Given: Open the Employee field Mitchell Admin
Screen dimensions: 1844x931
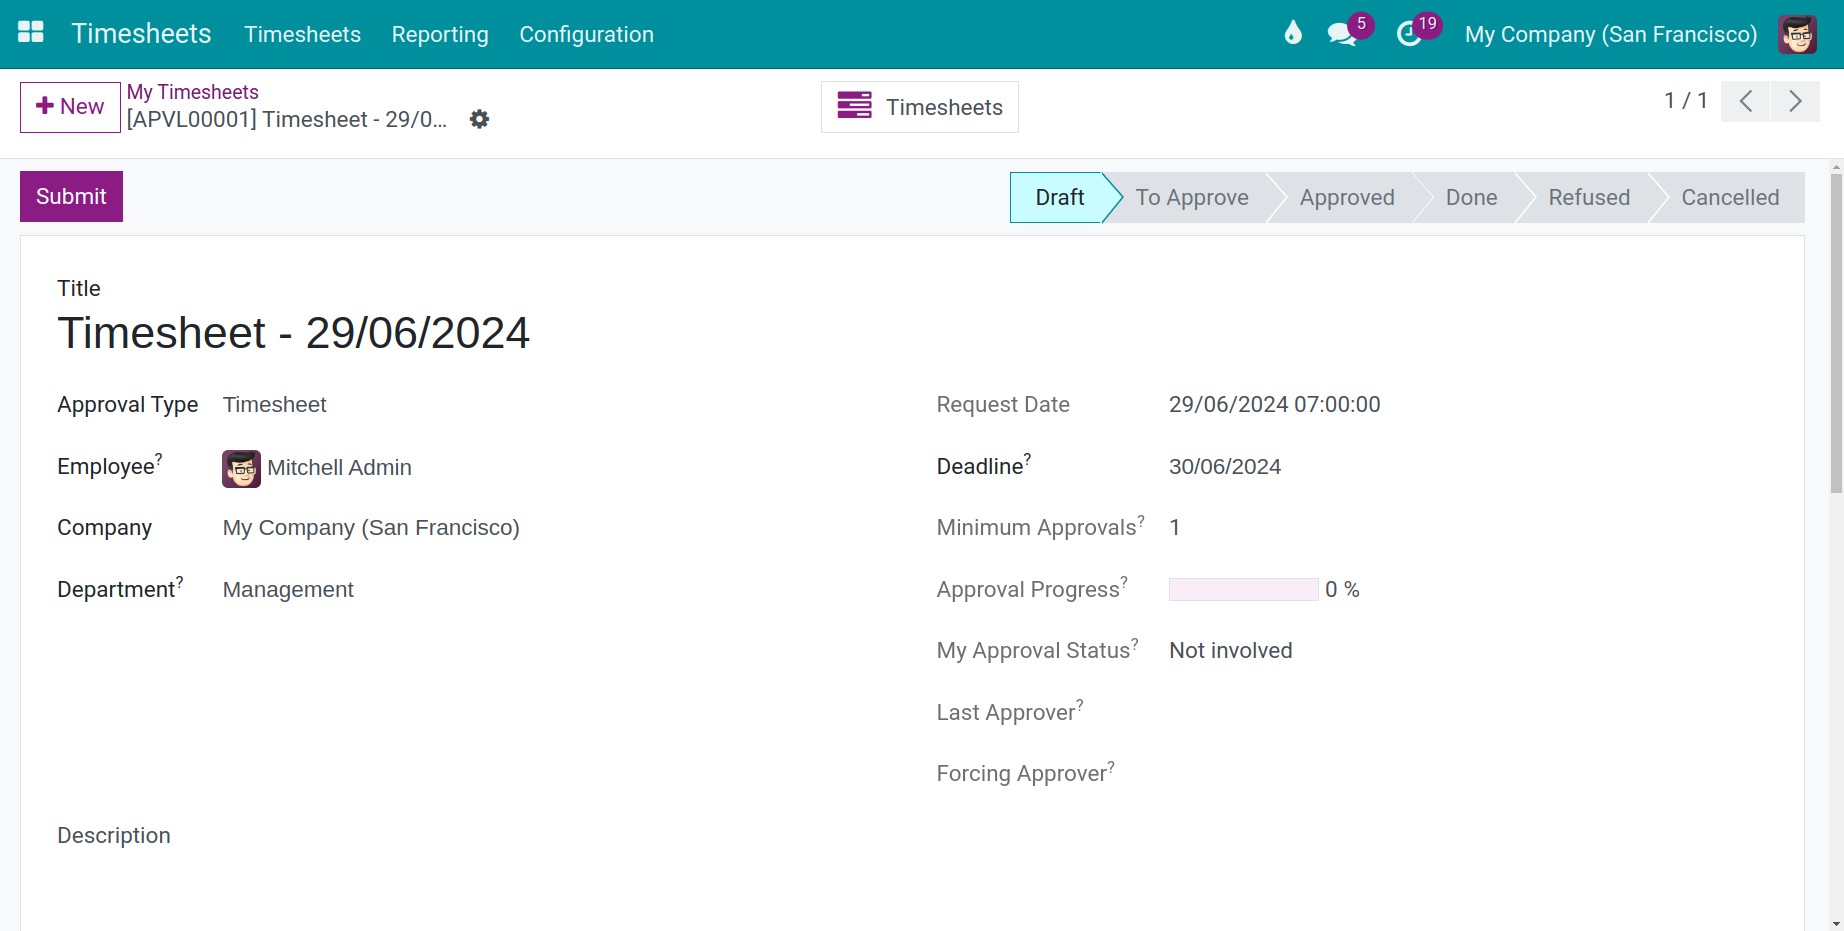Looking at the screenshot, I should pyautogui.click(x=339, y=468).
